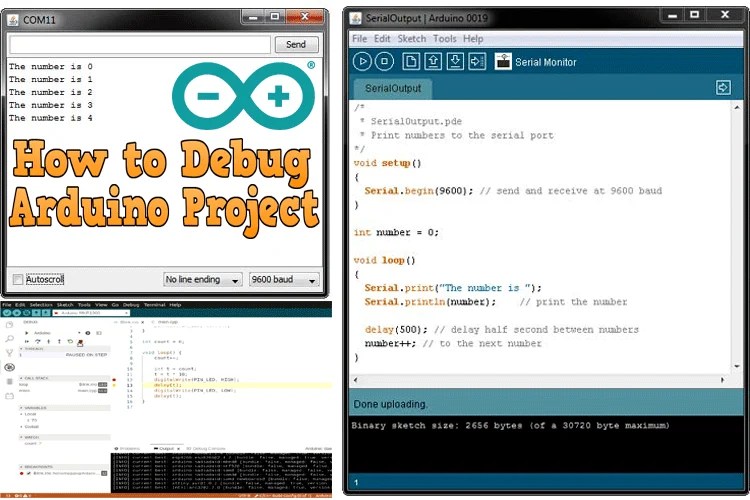Create a new sketch with the New page icon

tap(411, 61)
